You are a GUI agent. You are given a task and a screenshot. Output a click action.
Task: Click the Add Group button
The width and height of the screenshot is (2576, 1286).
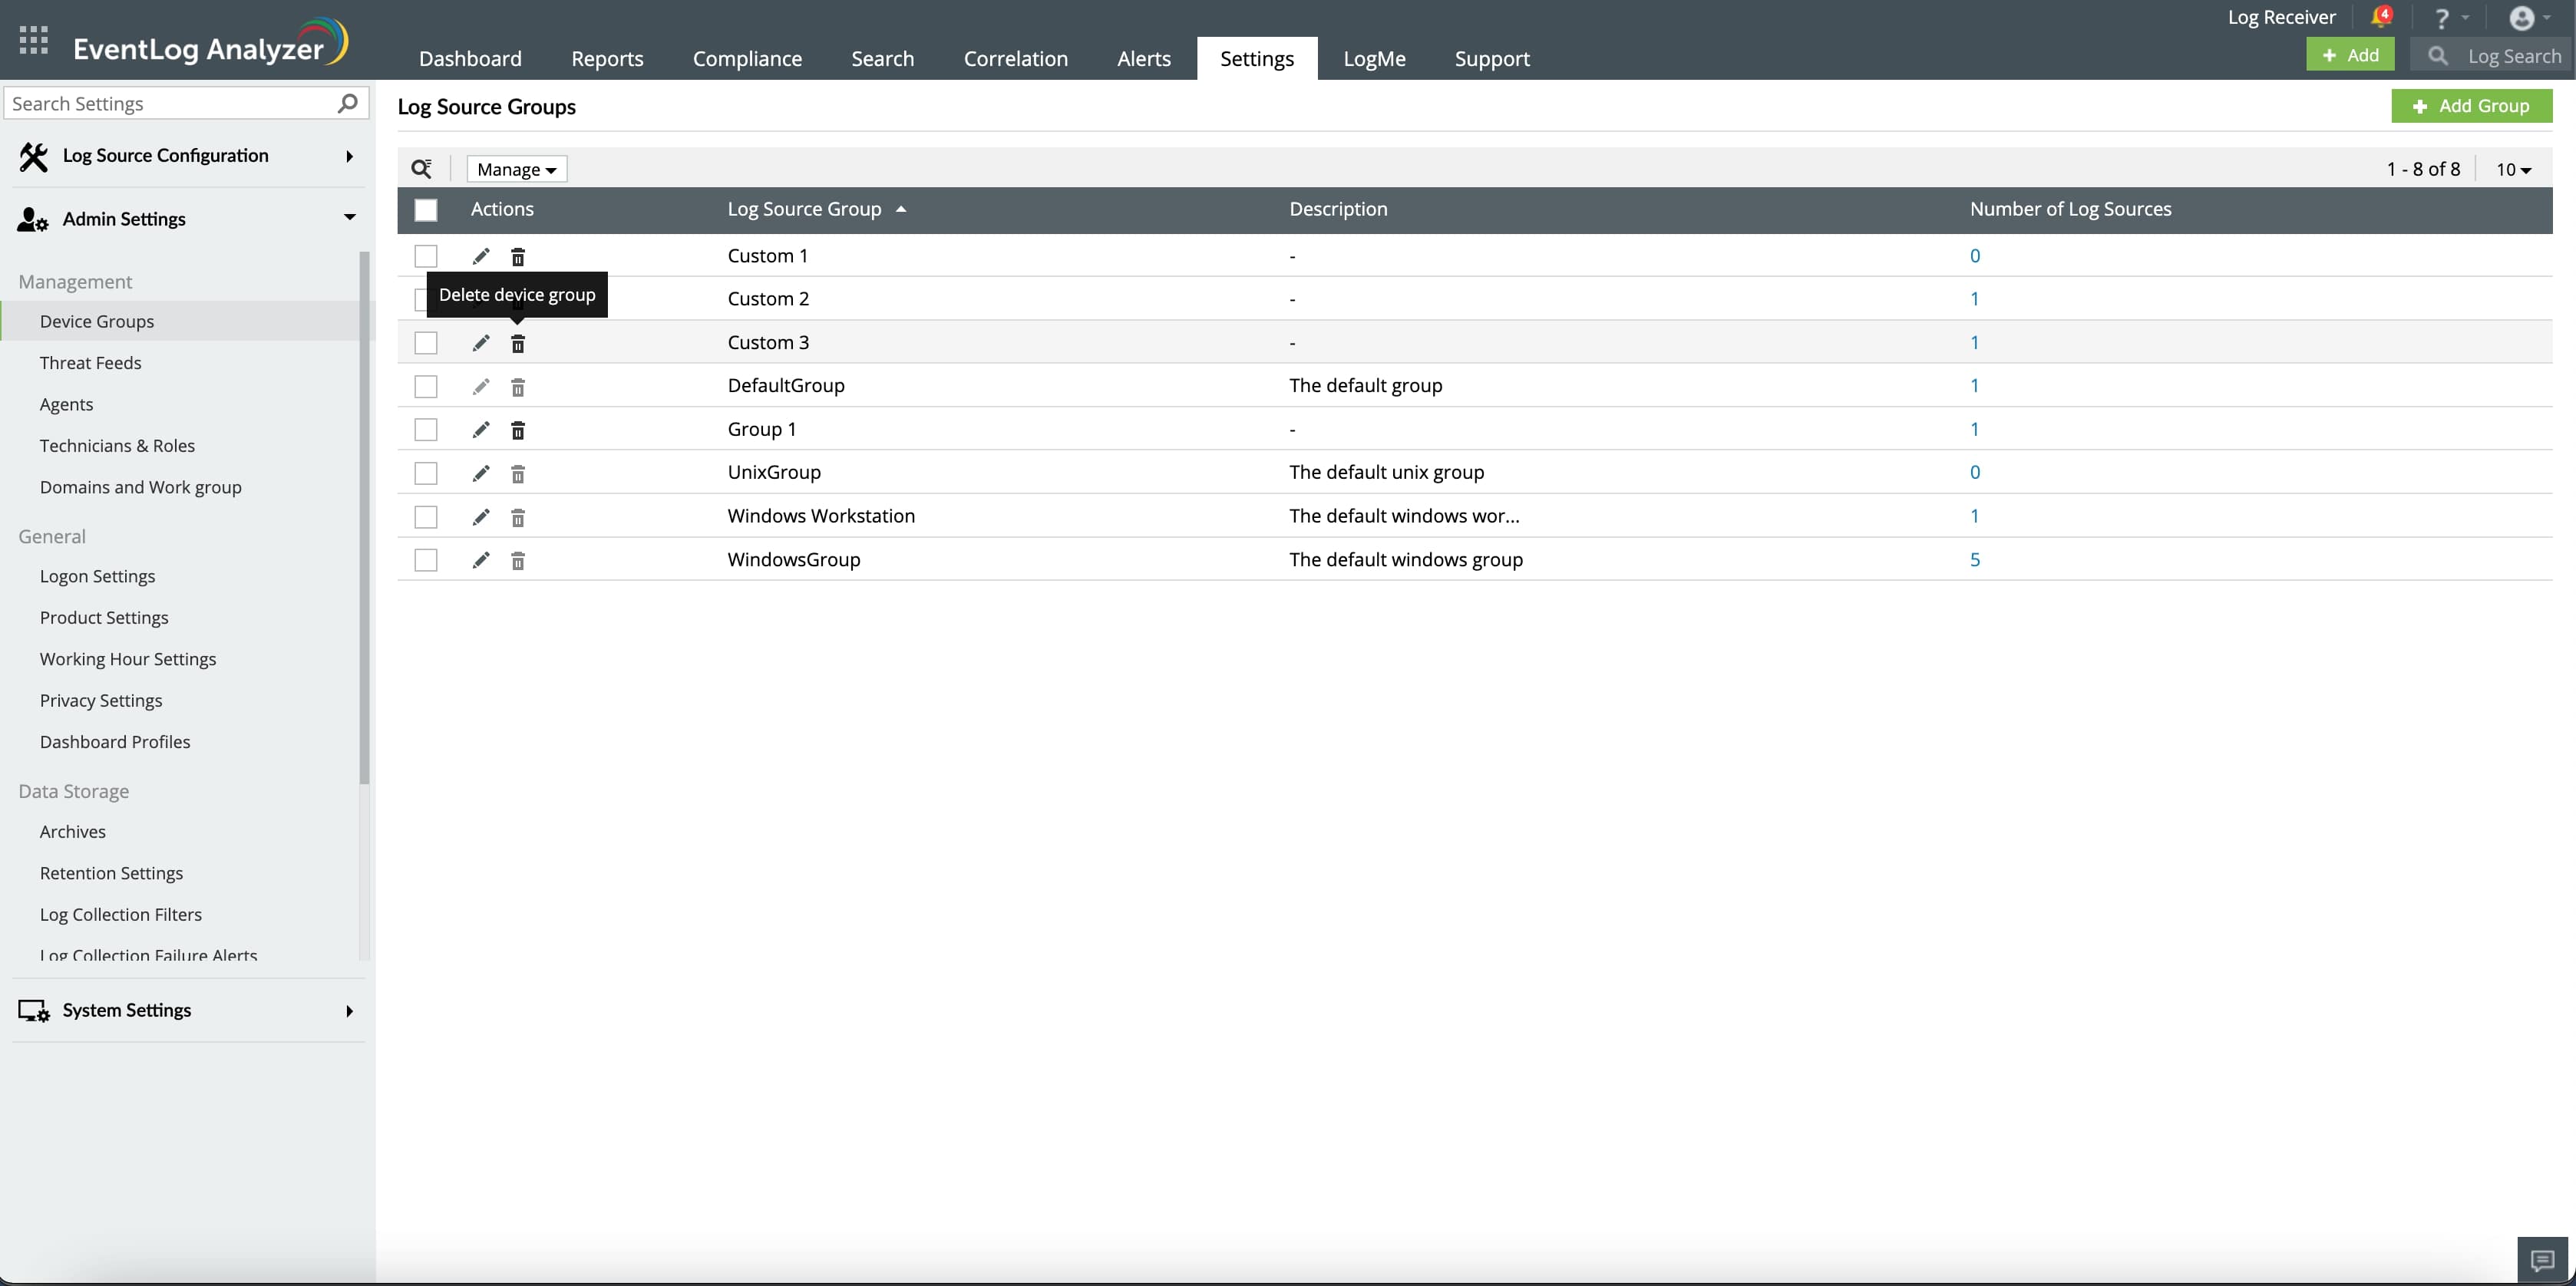(2471, 106)
